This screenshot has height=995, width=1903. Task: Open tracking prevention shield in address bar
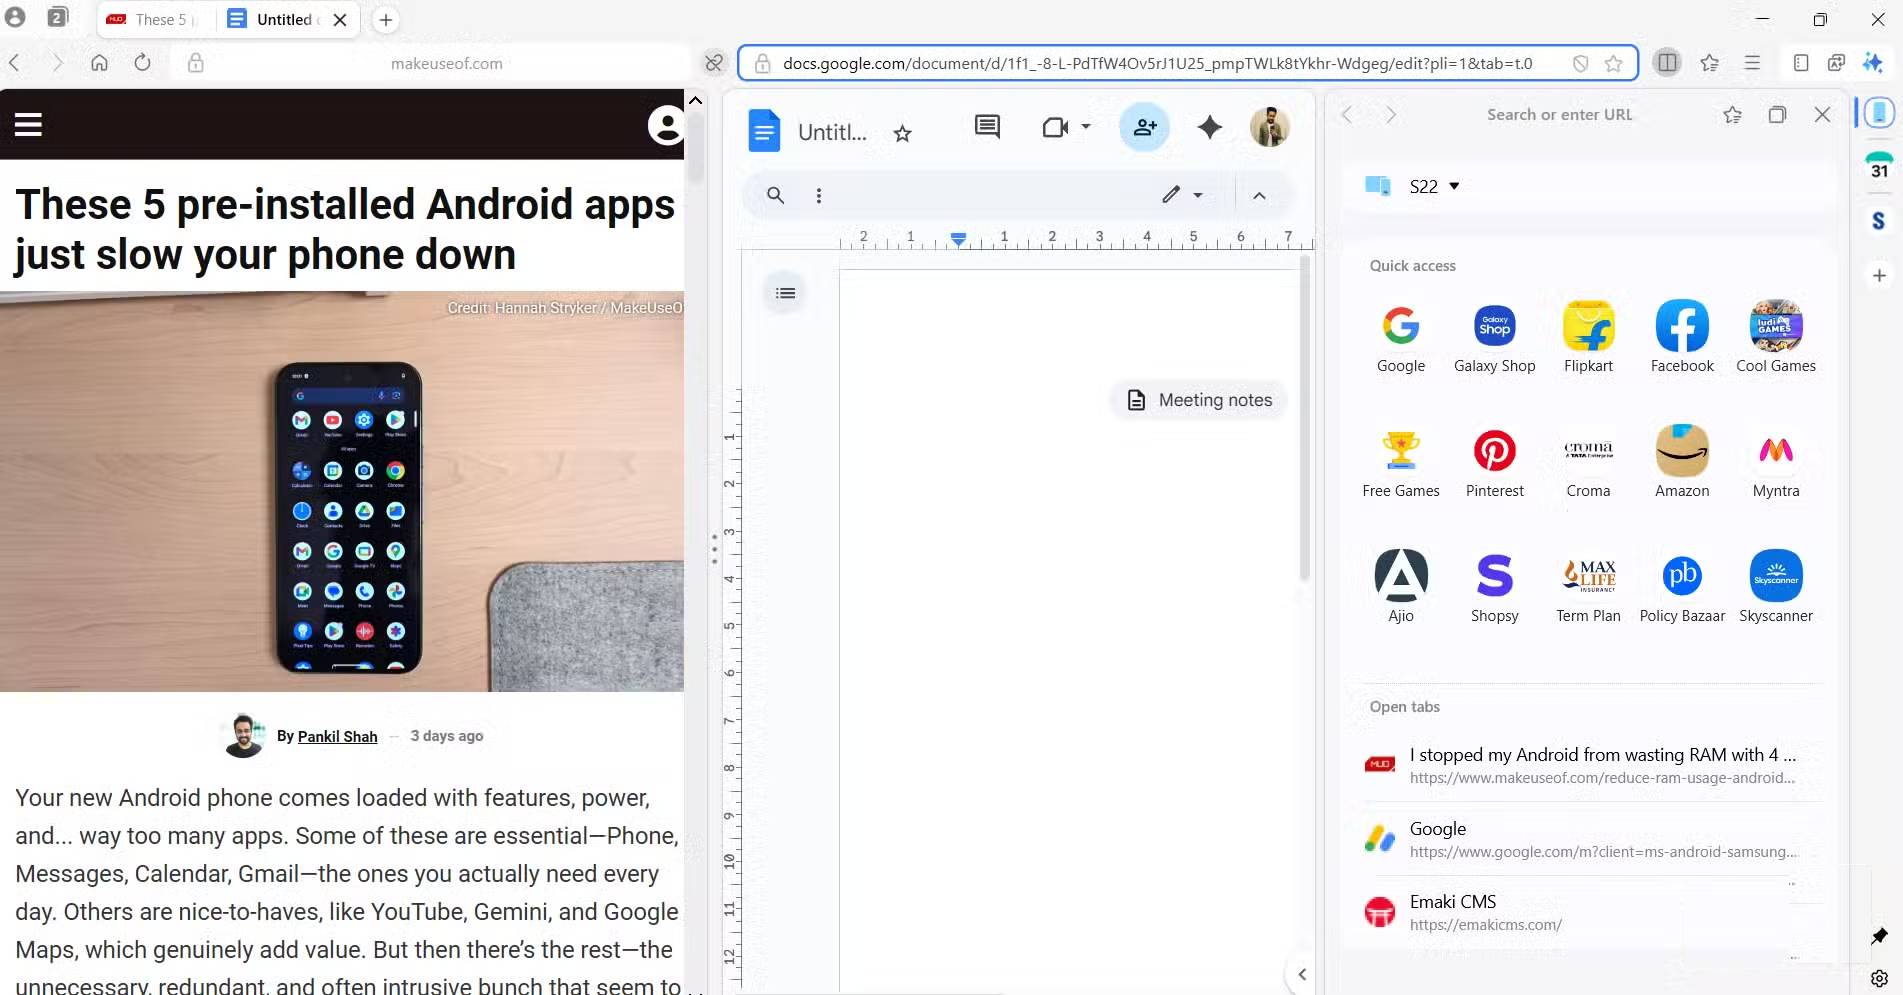click(x=1580, y=63)
